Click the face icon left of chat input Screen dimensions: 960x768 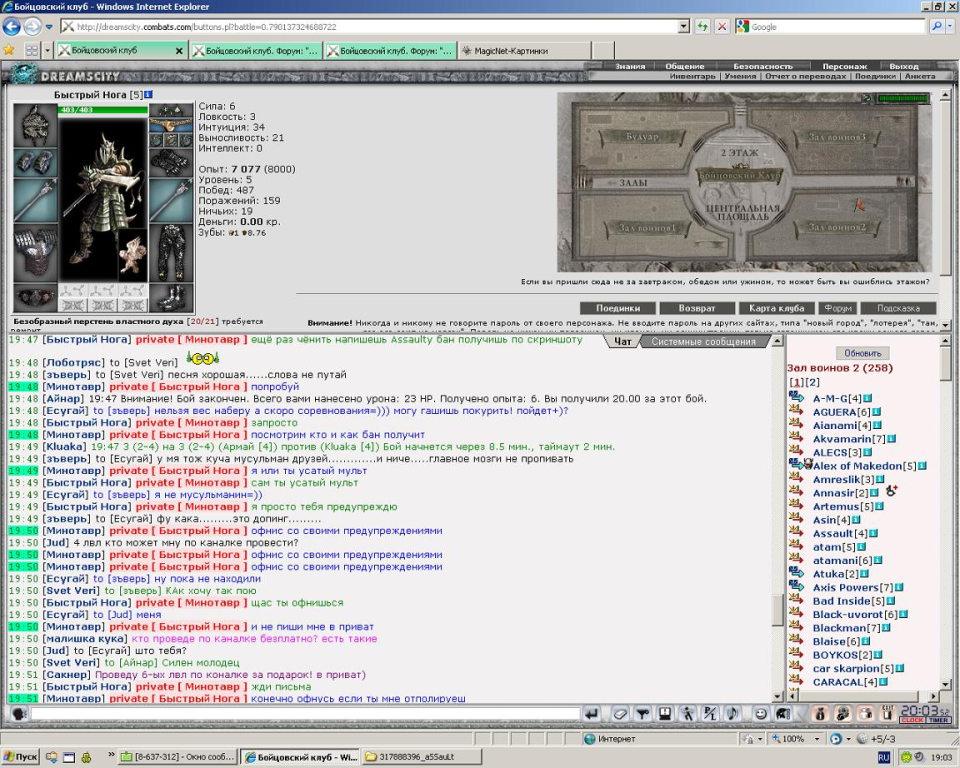point(19,714)
